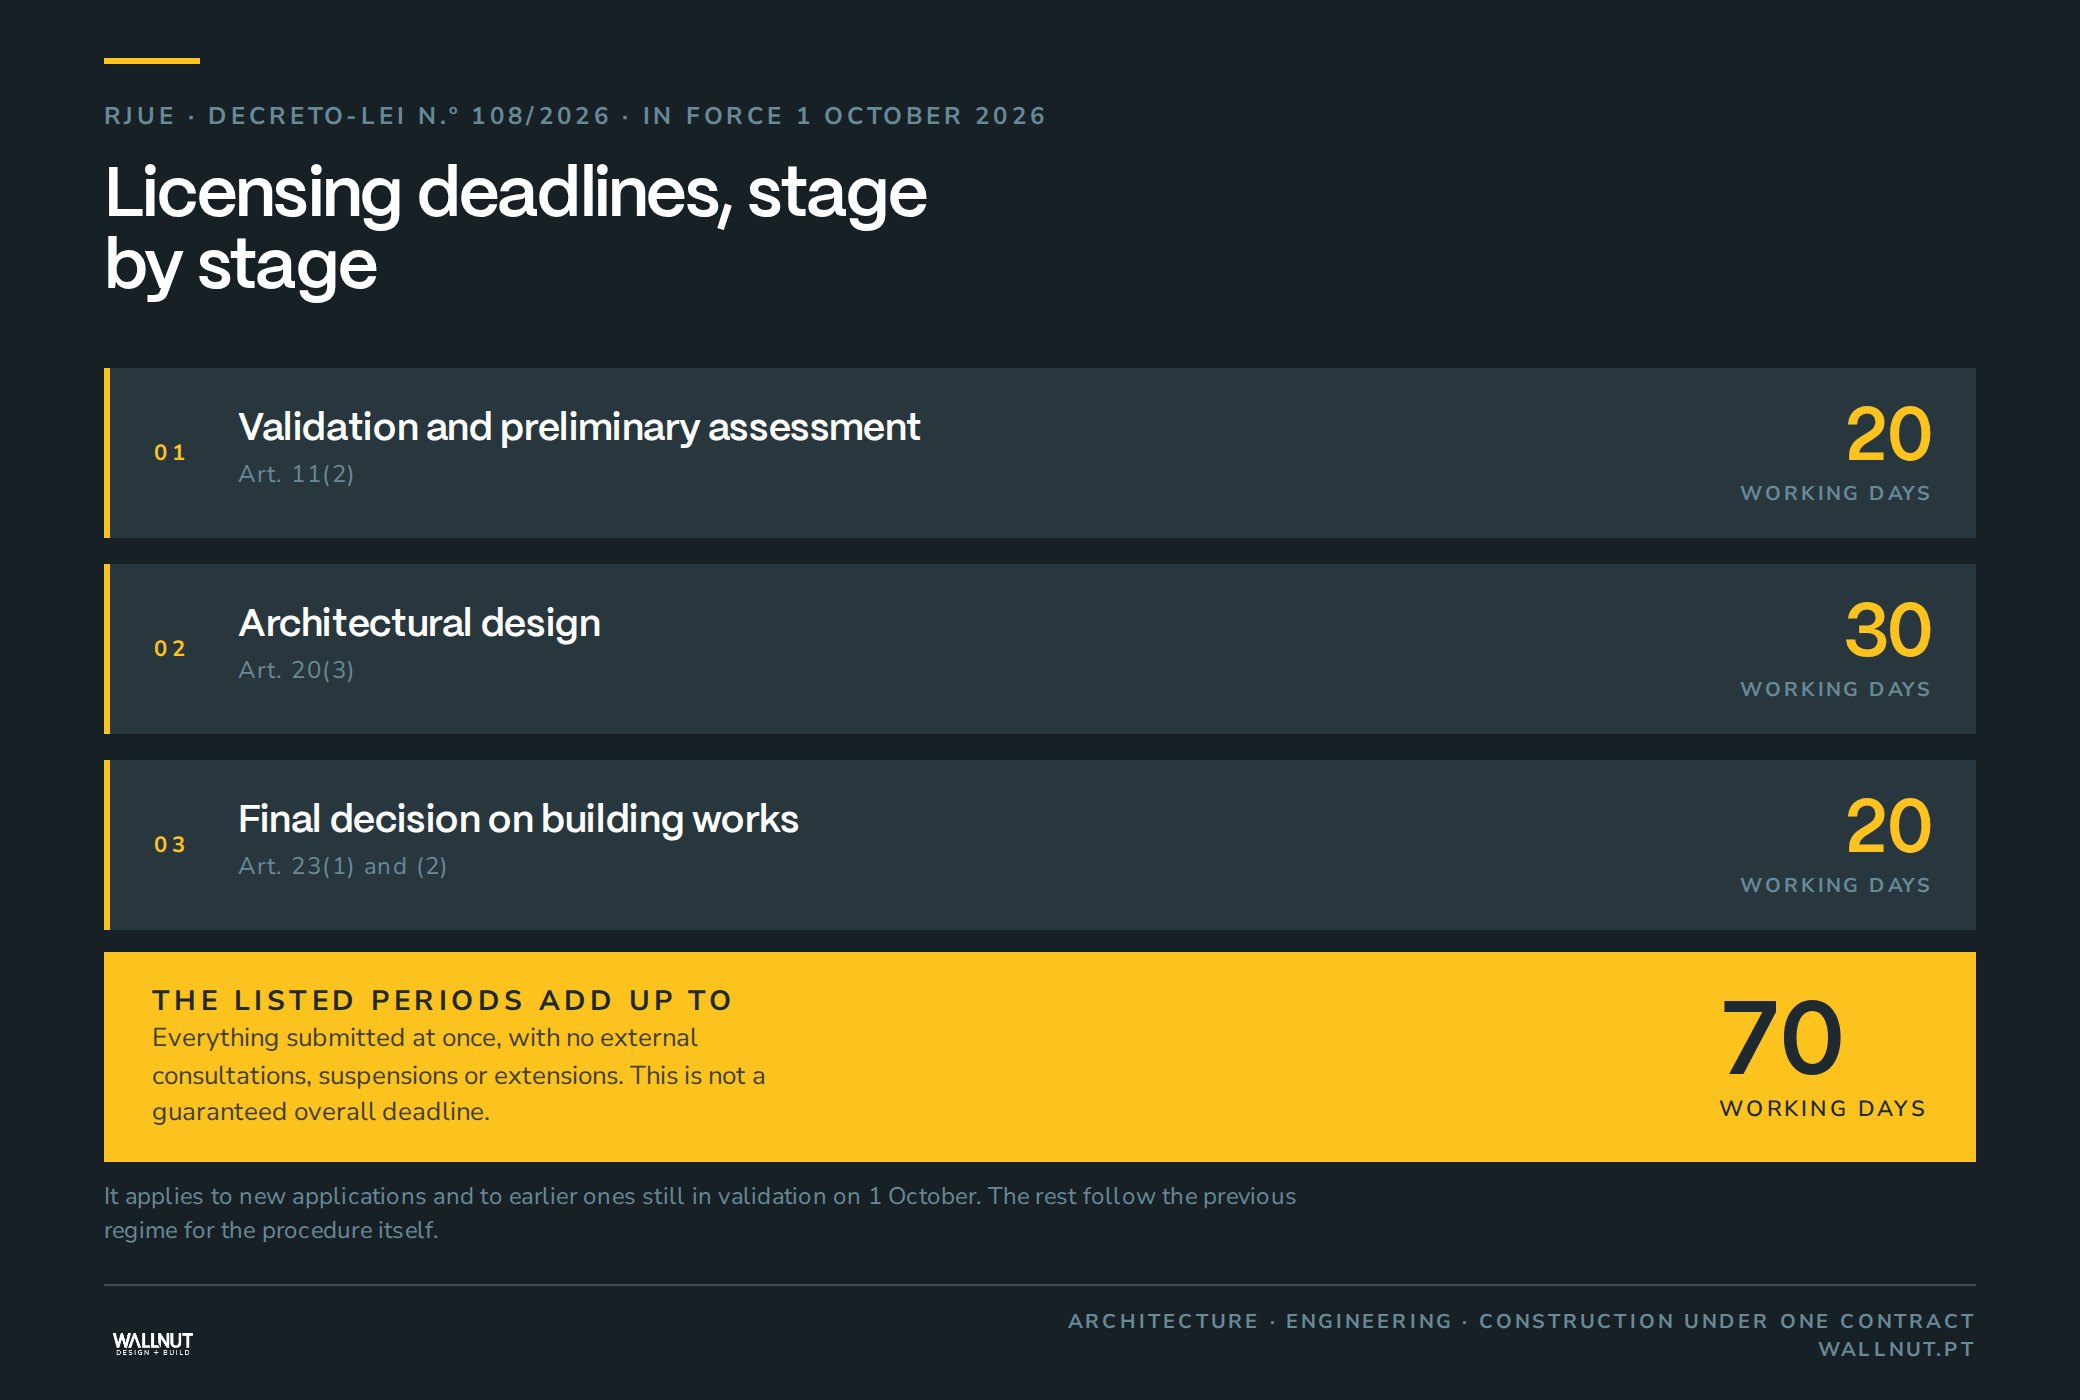Select 'Validation and preliminary assessment' heading
Image resolution: width=2080 pixels, height=1400 pixels.
pyautogui.click(x=579, y=427)
